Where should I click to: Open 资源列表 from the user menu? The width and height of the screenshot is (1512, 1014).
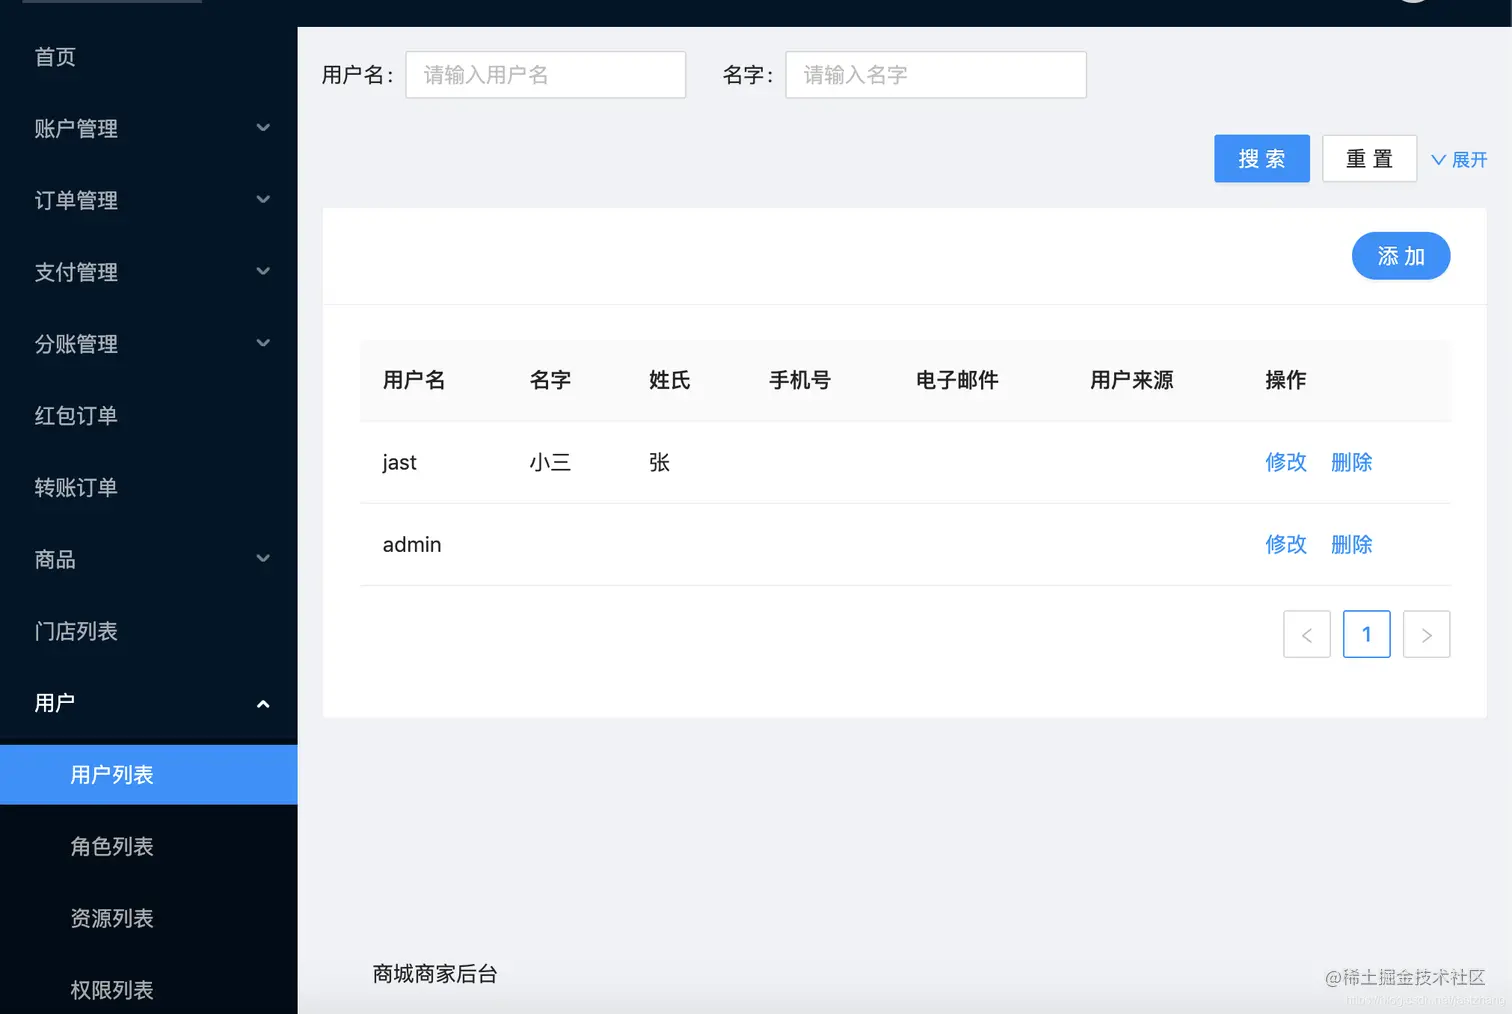click(112, 918)
